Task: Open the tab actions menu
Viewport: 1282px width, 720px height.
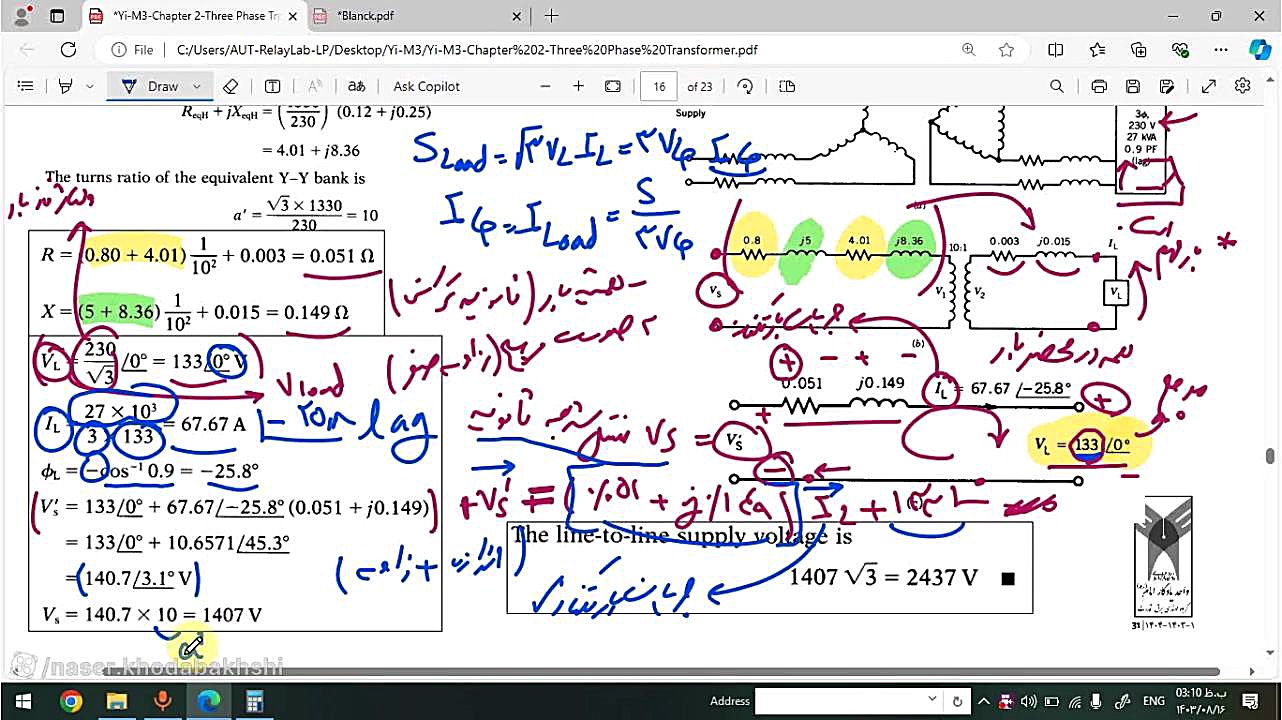Action: pyautogui.click(x=57, y=16)
